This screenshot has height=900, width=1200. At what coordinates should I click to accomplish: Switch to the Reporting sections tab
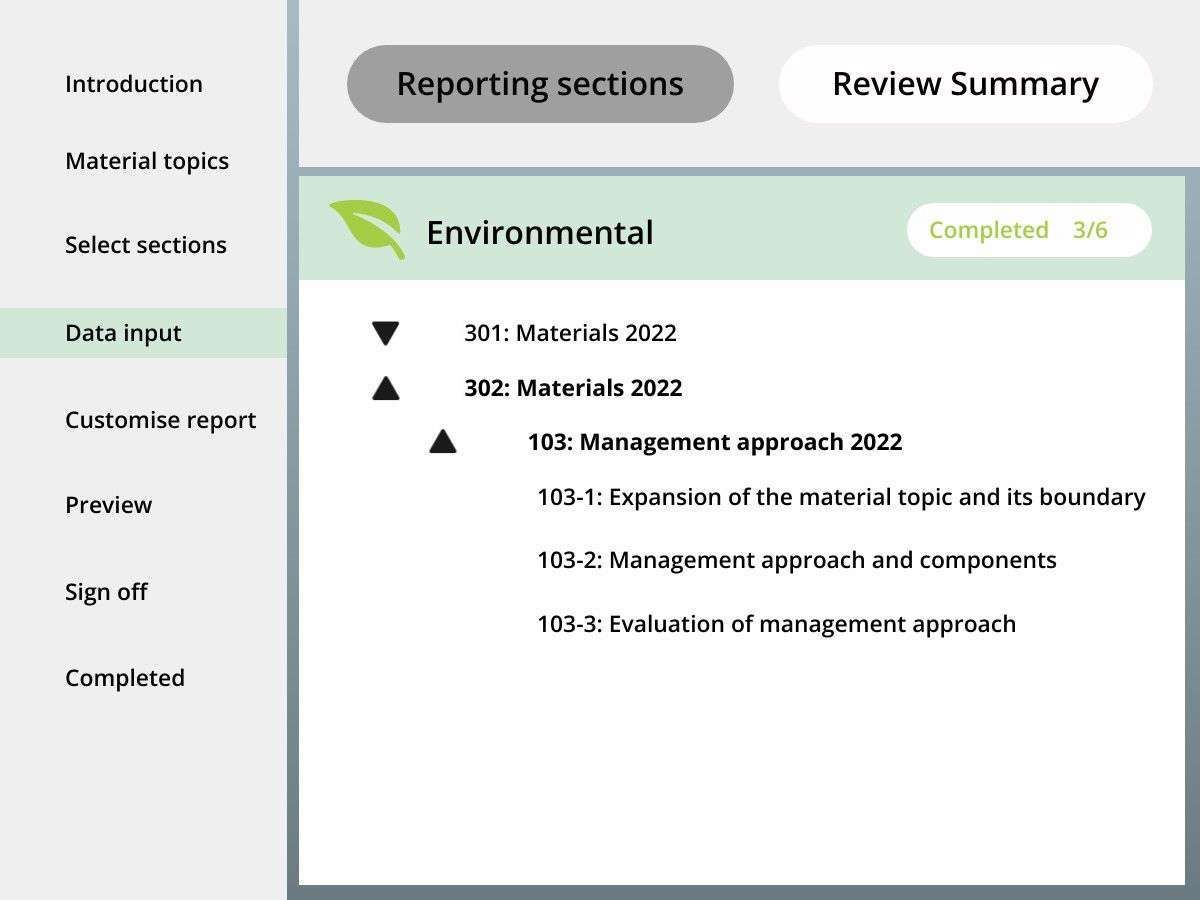[540, 84]
